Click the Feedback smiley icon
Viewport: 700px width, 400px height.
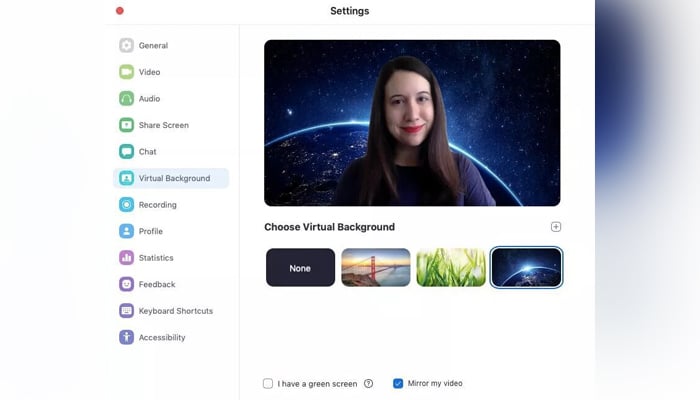coord(126,284)
